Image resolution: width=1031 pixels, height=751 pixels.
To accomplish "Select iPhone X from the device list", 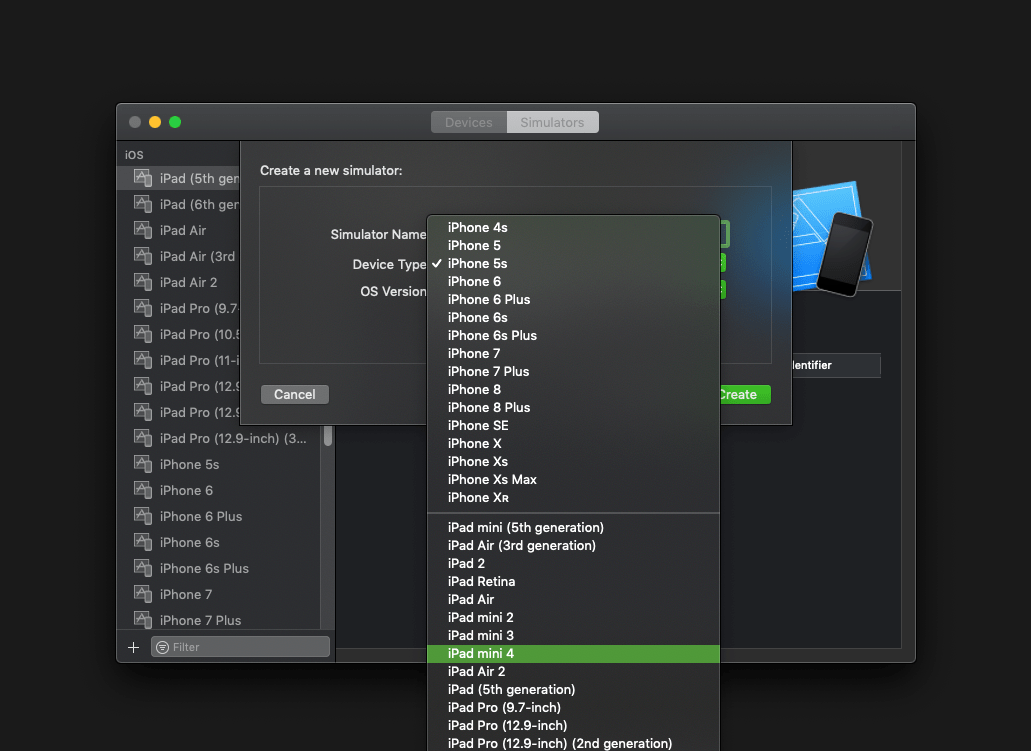I will click(473, 443).
